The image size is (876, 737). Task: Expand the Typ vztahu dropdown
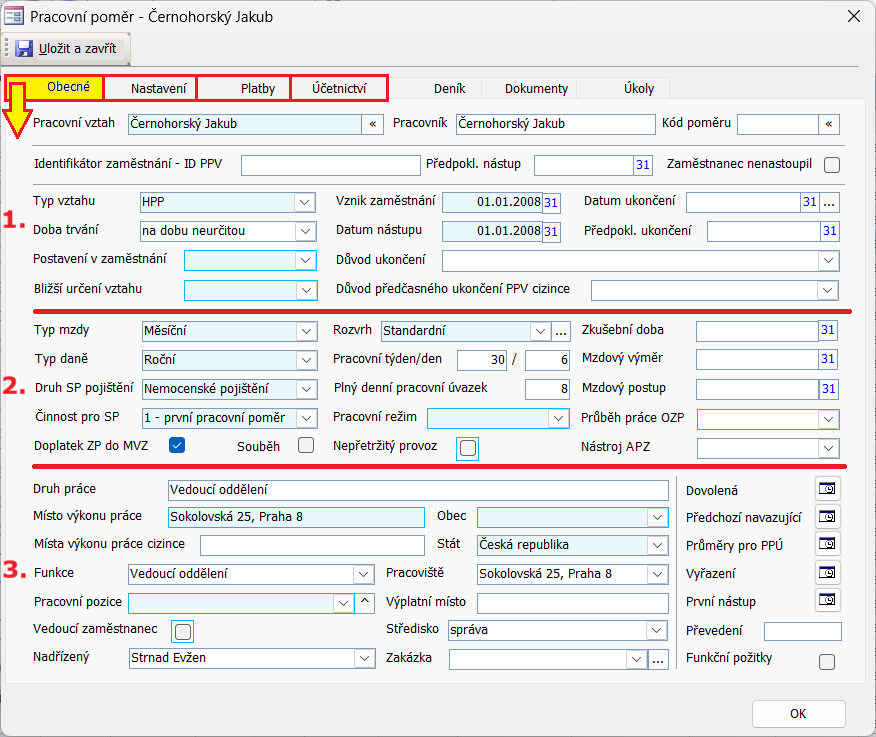[x=305, y=203]
